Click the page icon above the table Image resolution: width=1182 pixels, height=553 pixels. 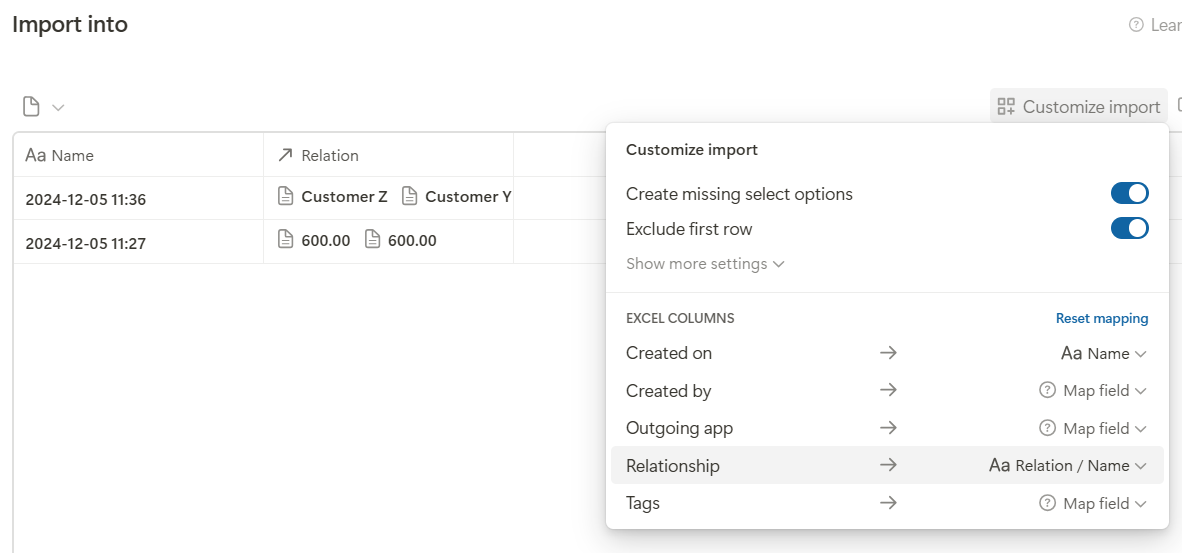pos(30,107)
